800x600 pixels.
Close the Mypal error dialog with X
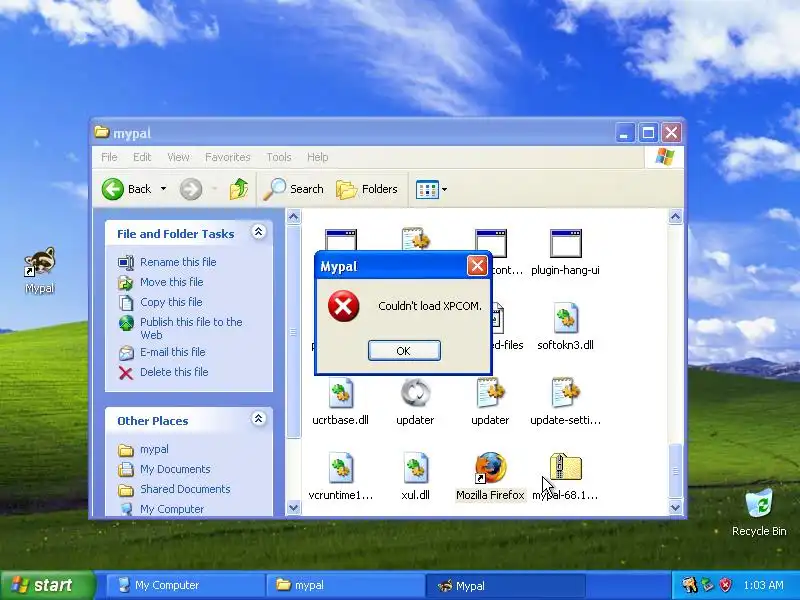[x=477, y=266]
